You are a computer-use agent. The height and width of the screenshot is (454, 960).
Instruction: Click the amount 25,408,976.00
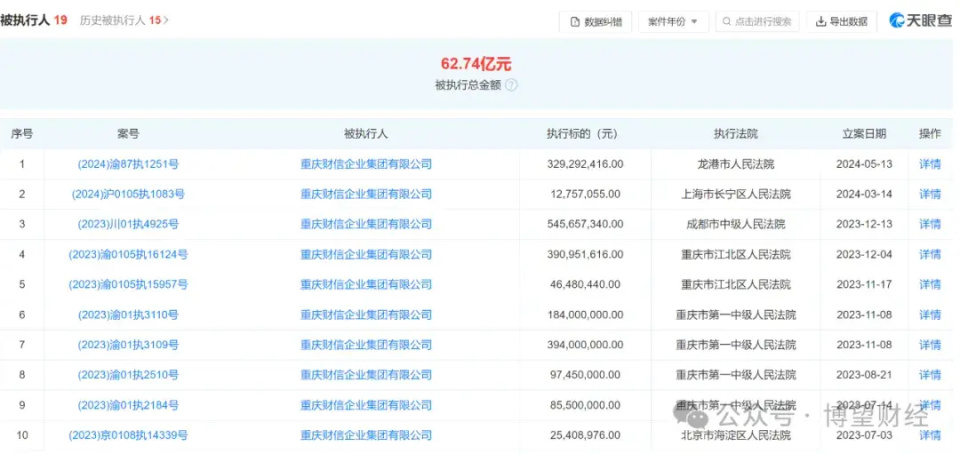pos(585,436)
